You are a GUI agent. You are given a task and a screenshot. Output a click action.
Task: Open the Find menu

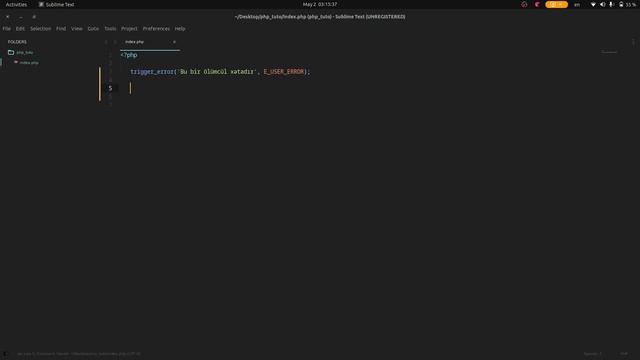tap(61, 29)
